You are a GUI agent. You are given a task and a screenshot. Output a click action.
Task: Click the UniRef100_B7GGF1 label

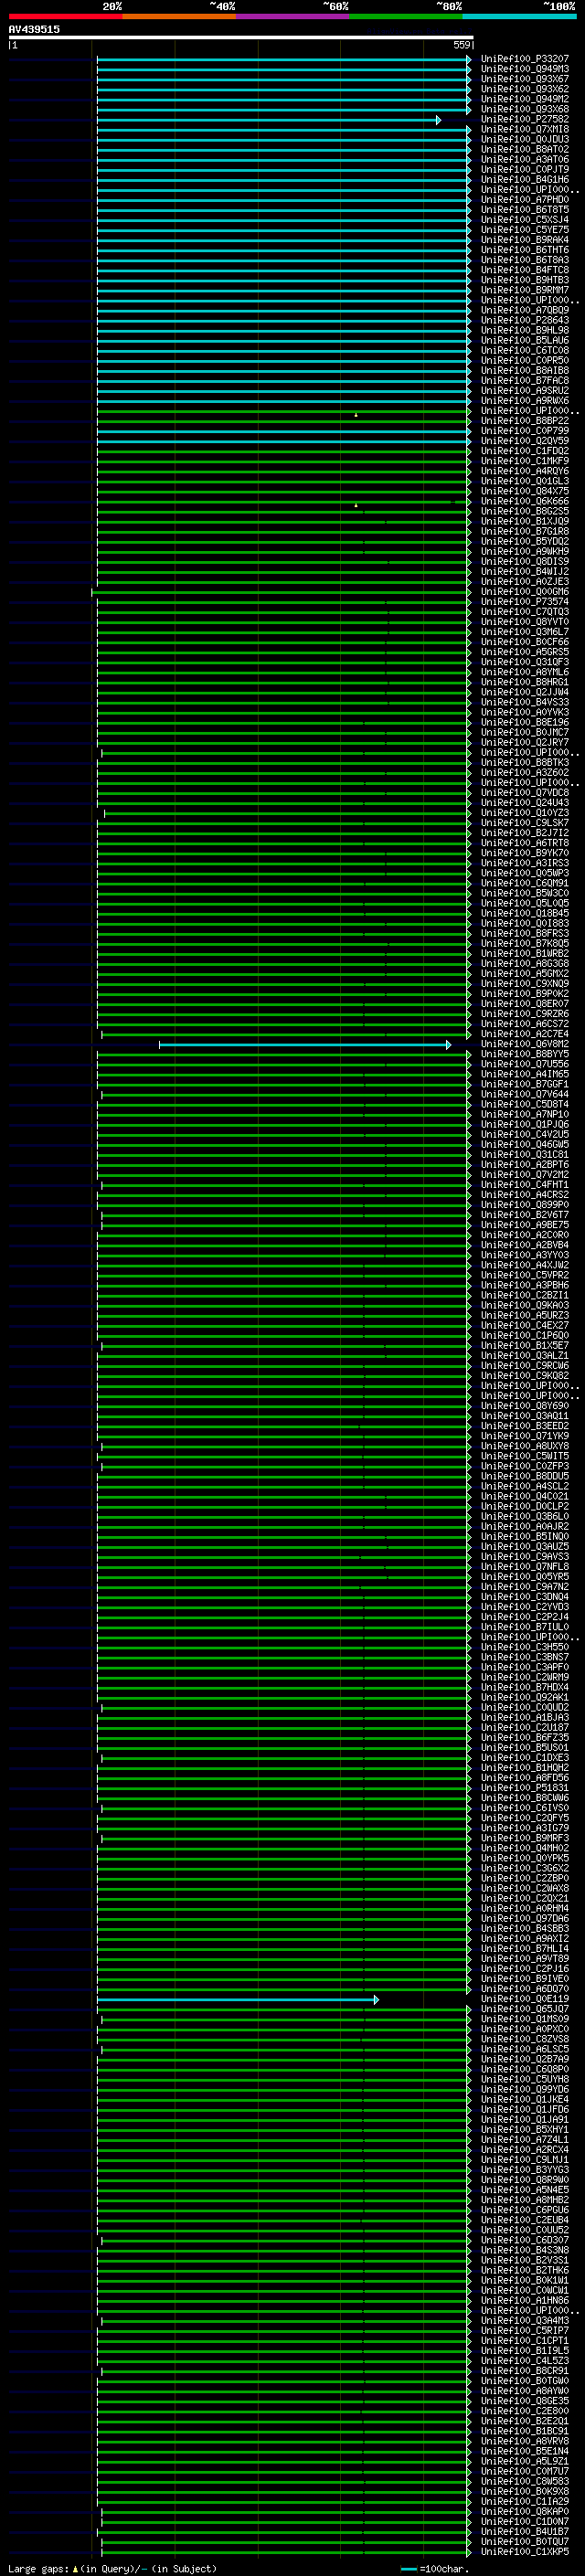(x=524, y=1084)
